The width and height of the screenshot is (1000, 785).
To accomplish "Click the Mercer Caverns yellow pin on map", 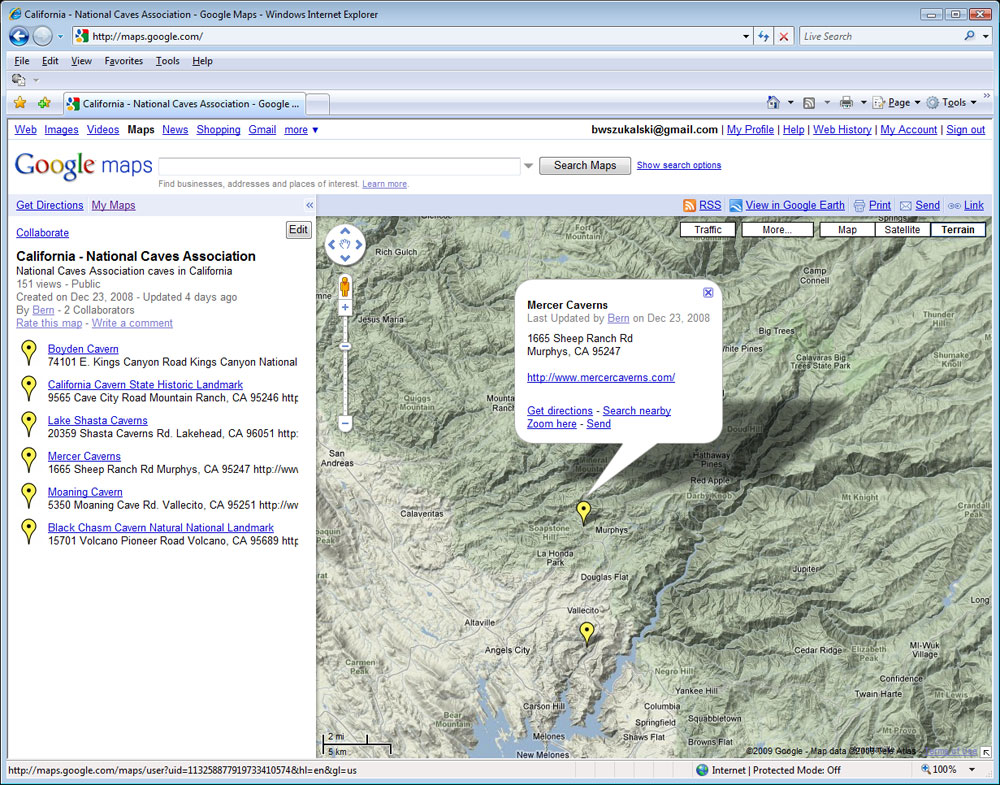I will point(584,512).
